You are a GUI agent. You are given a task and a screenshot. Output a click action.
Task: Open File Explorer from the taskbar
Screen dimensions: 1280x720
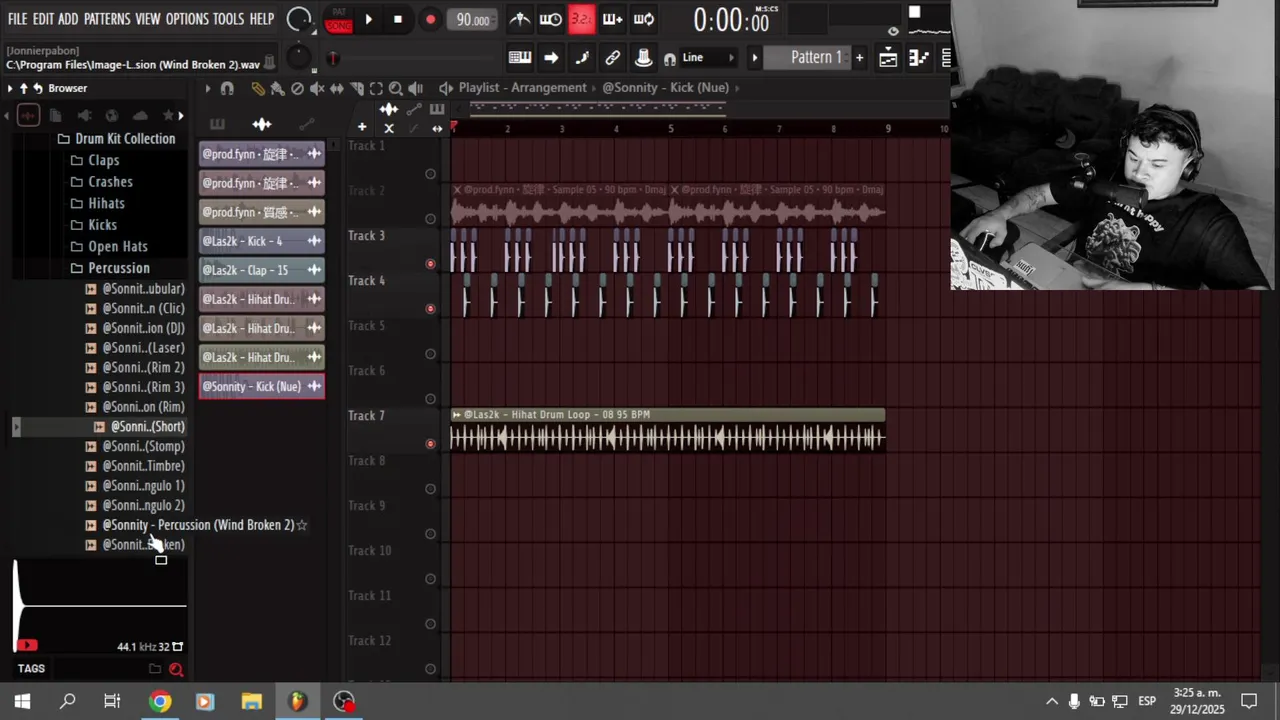251,701
